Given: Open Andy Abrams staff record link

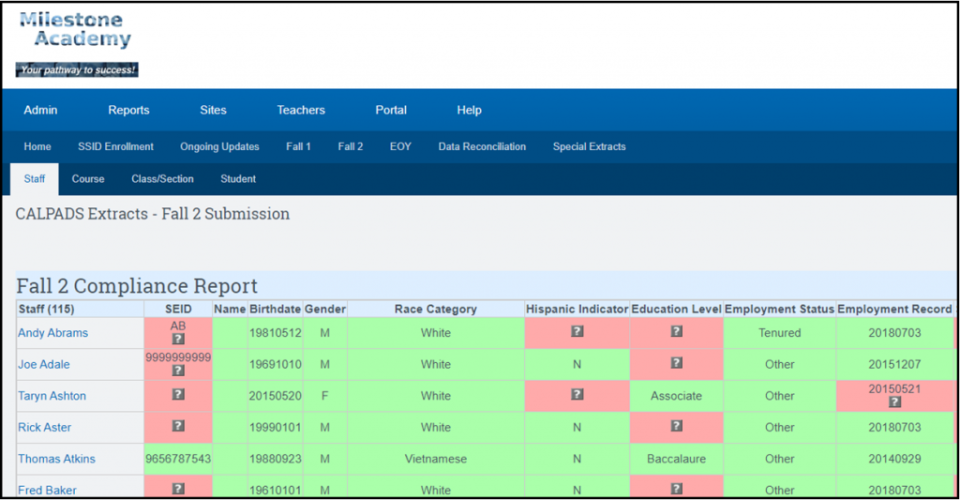Looking at the screenshot, I should click(x=53, y=333).
